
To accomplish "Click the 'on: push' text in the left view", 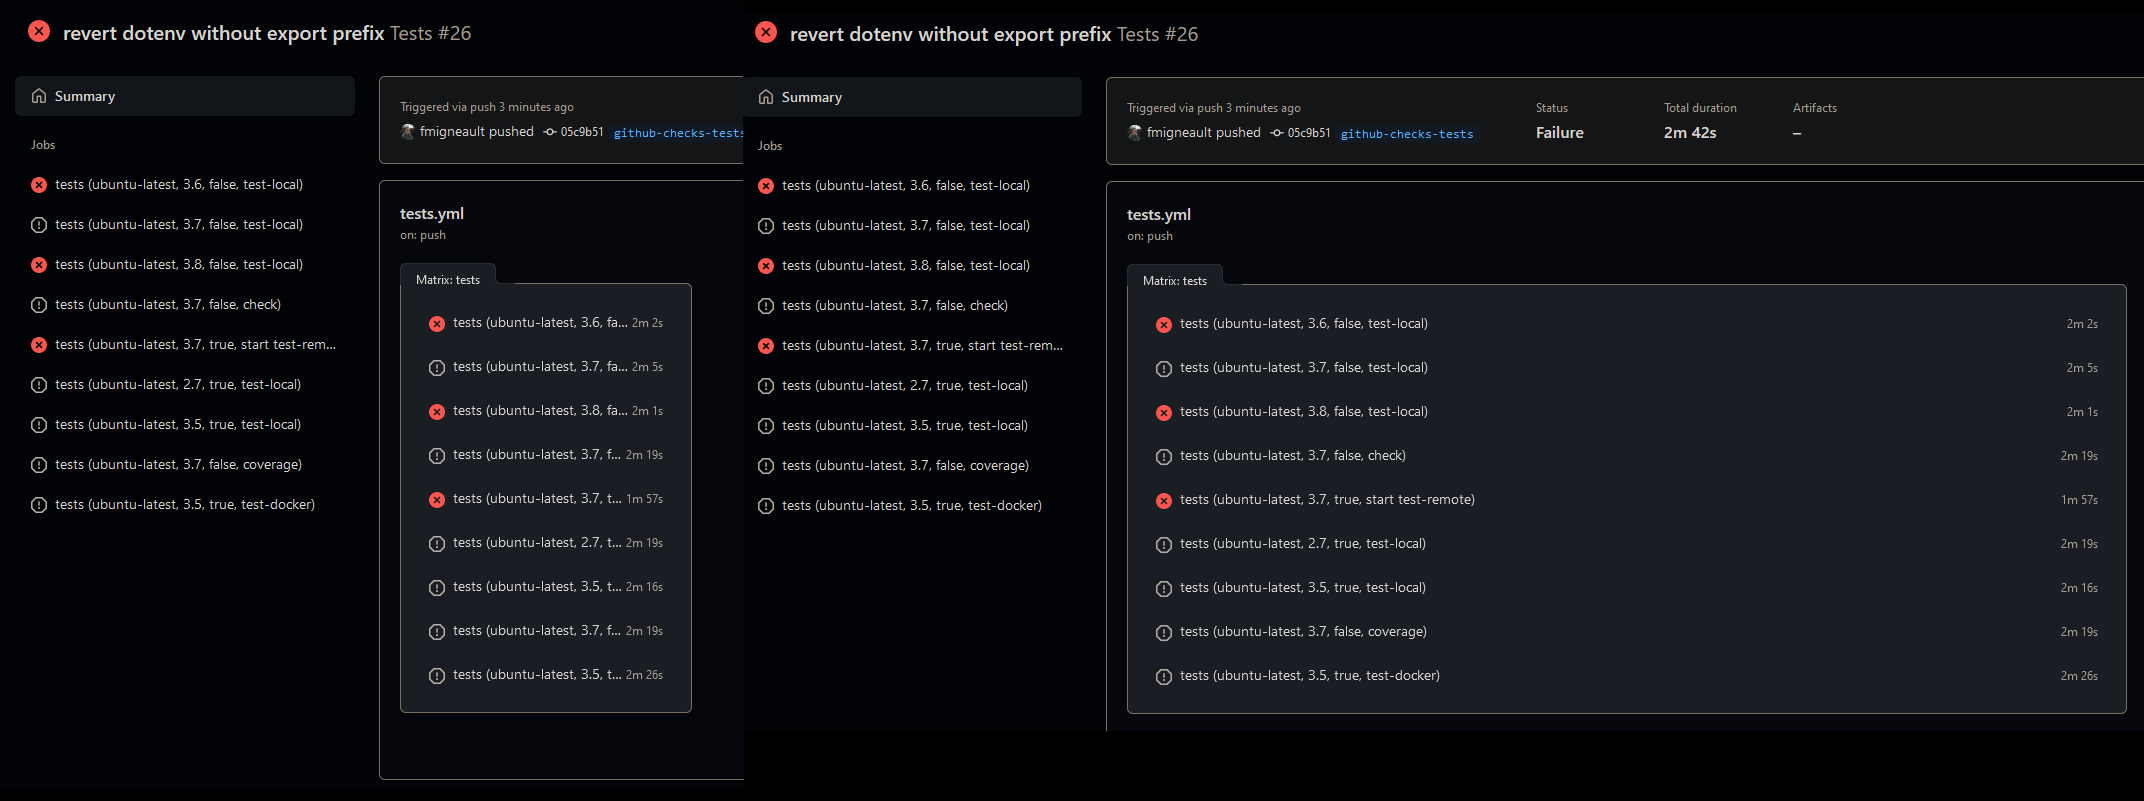I will coord(423,235).
